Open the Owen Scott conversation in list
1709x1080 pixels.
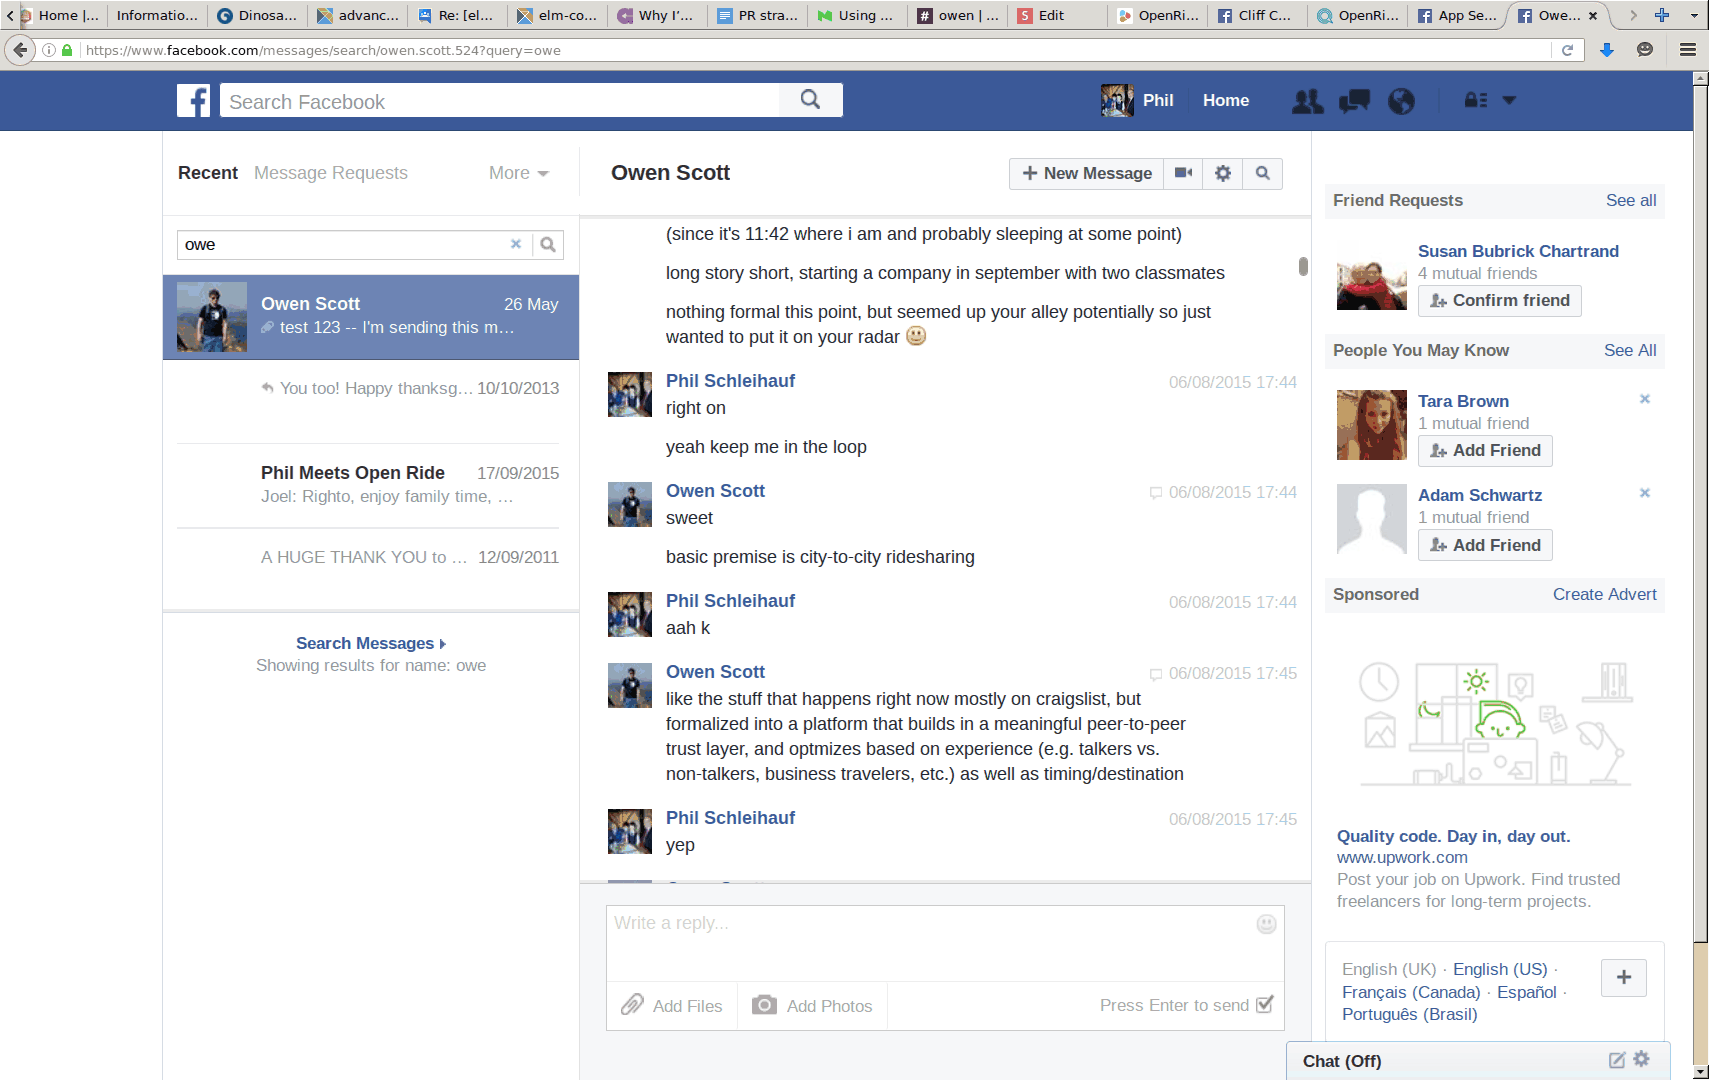click(x=371, y=317)
